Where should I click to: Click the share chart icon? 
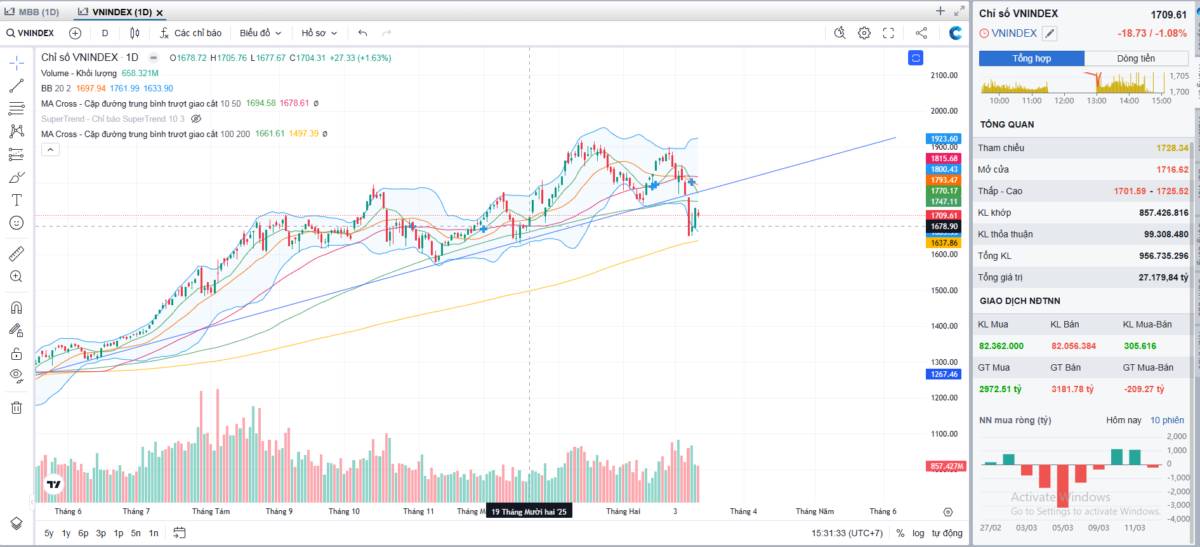[x=921, y=33]
